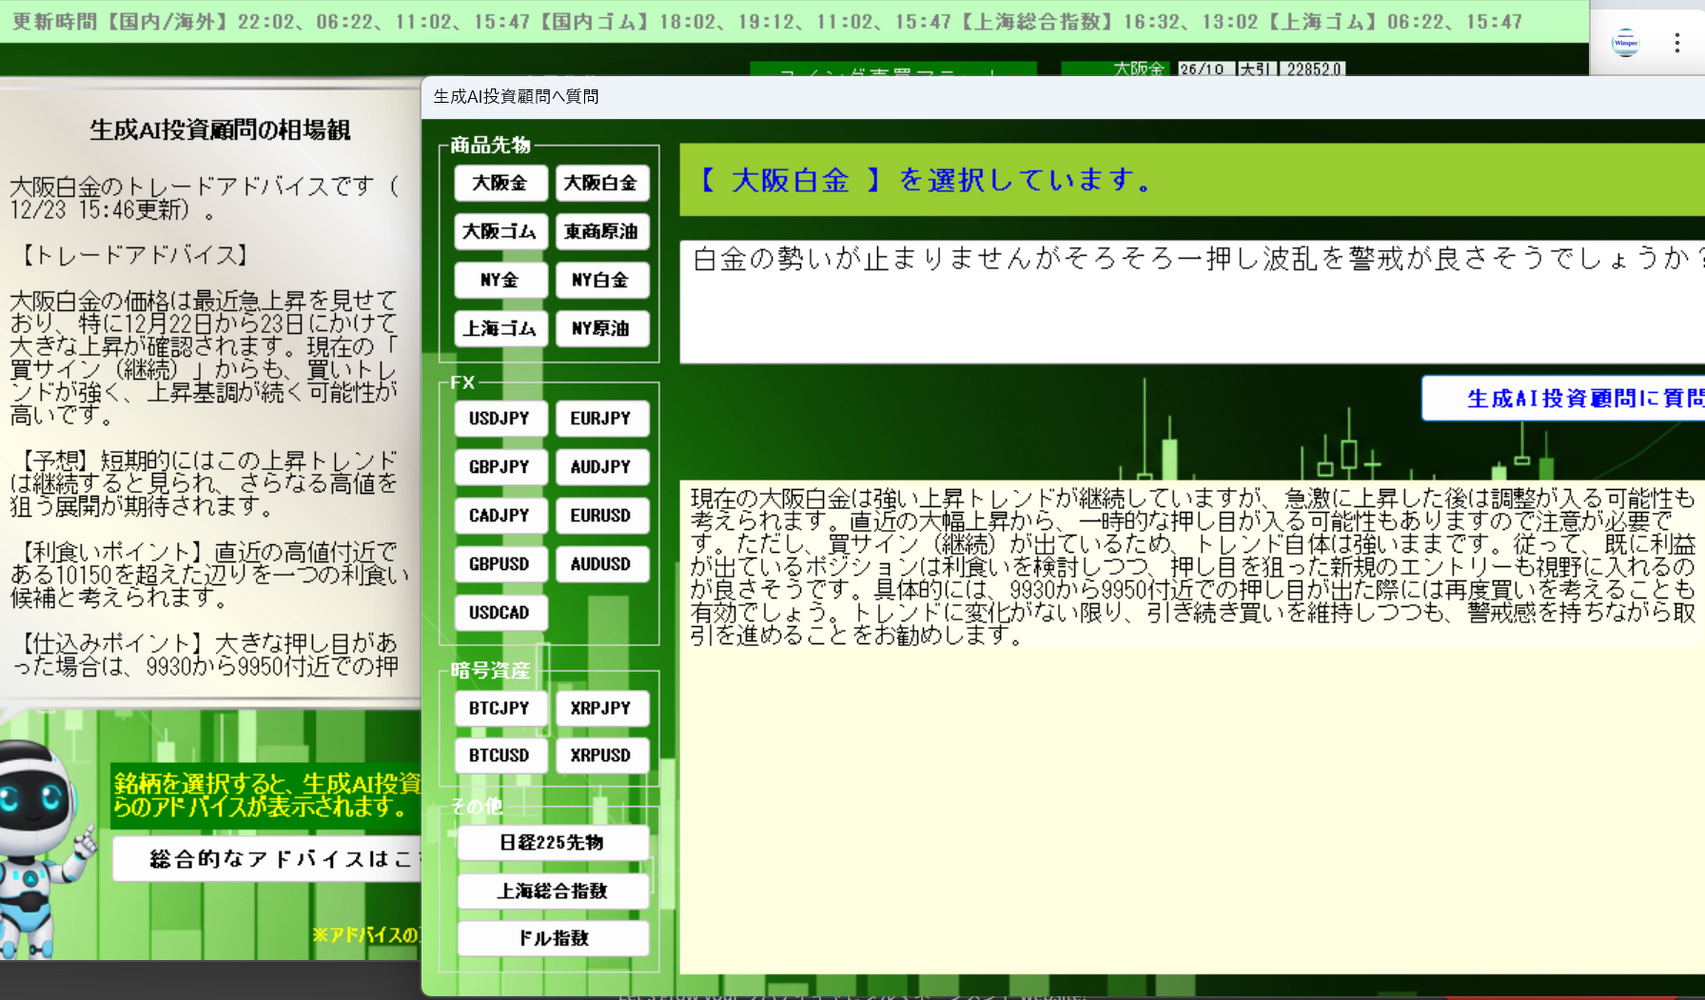The width and height of the screenshot is (1705, 1000).
Task: Pick the AUDUSD currency pair
Action: pos(601,564)
